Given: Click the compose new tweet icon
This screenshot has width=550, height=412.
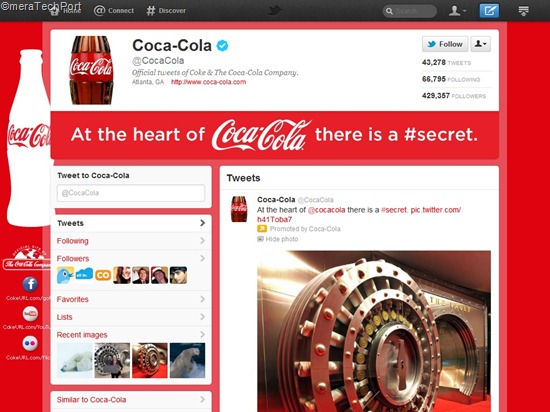Looking at the screenshot, I should coord(489,11).
